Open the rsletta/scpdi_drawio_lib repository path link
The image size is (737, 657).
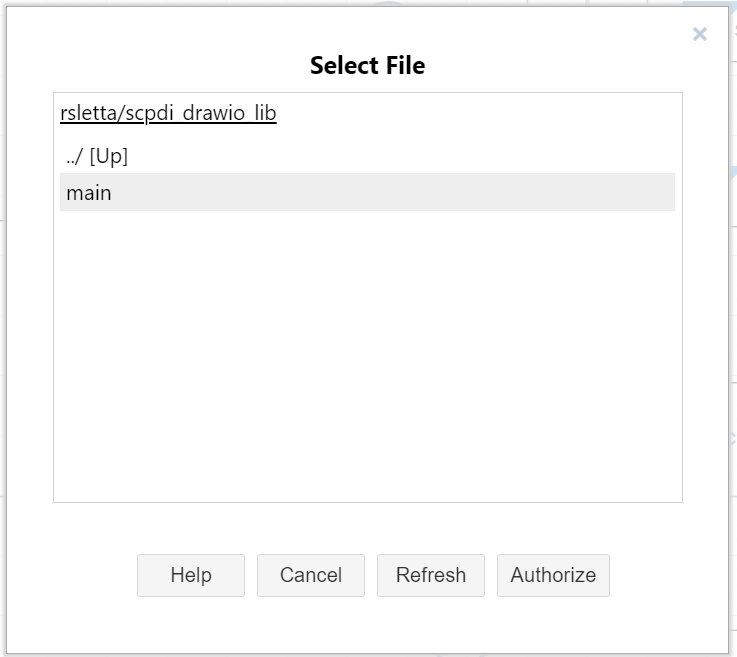pyautogui.click(x=168, y=113)
